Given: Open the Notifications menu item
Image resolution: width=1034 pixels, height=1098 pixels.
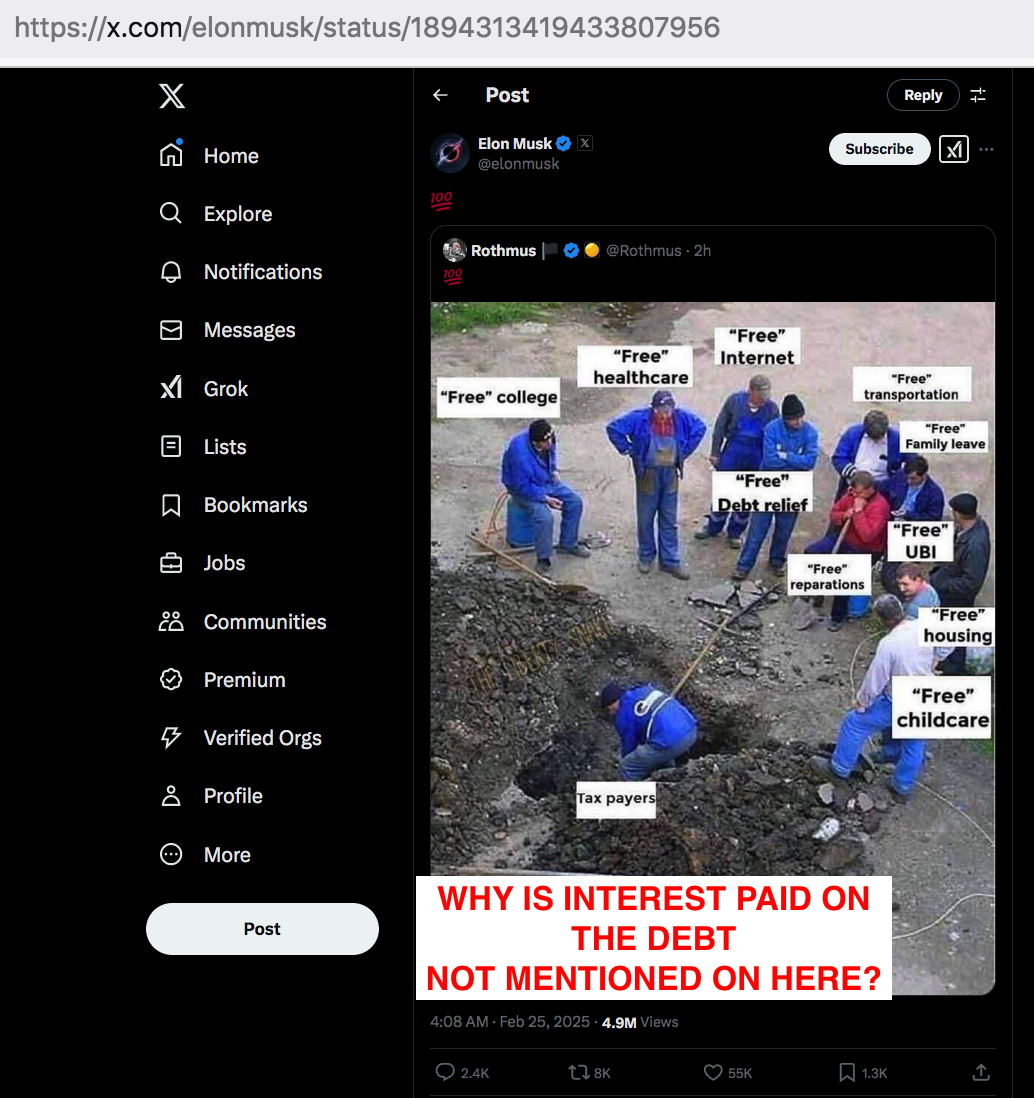Looking at the screenshot, I should click(x=242, y=272).
